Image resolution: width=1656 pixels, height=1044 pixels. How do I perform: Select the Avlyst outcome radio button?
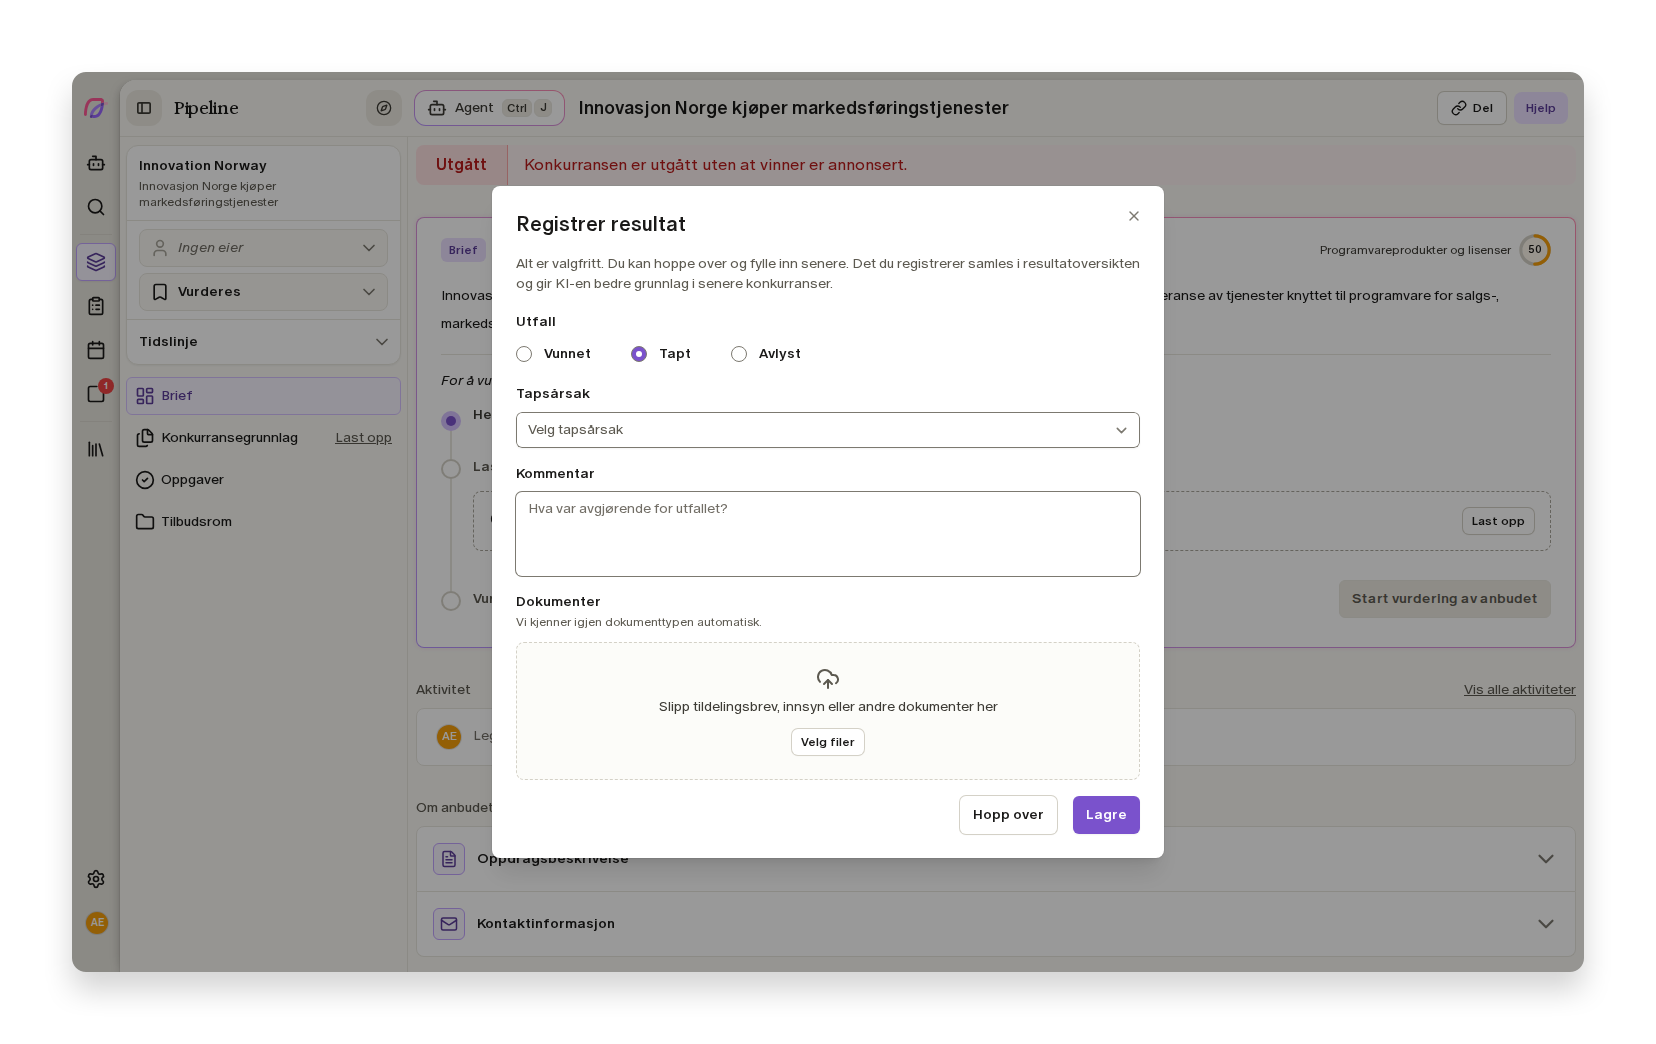pyautogui.click(x=739, y=354)
